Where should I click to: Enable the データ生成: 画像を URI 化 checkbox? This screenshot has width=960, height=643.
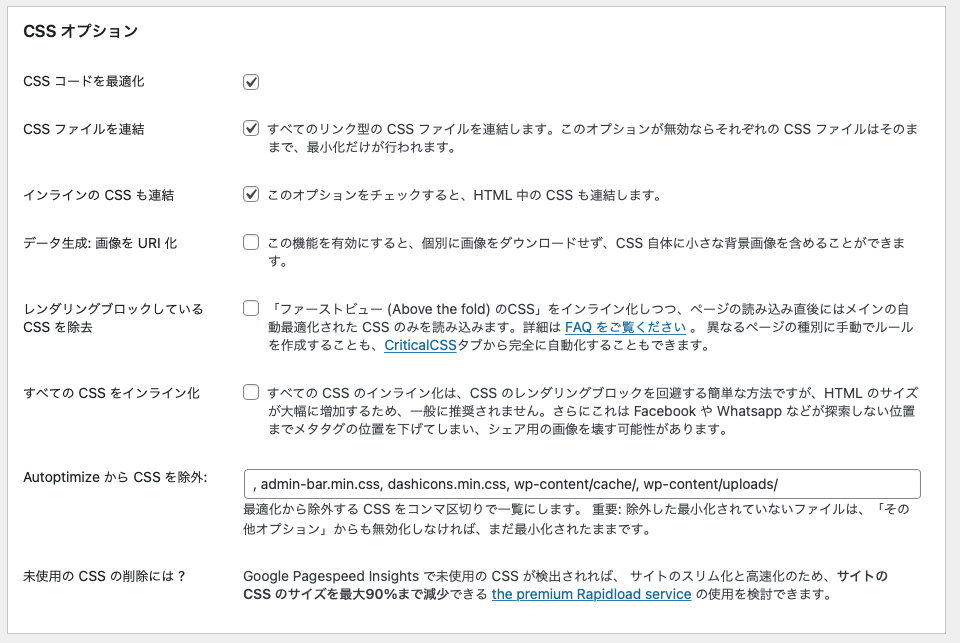tap(251, 242)
